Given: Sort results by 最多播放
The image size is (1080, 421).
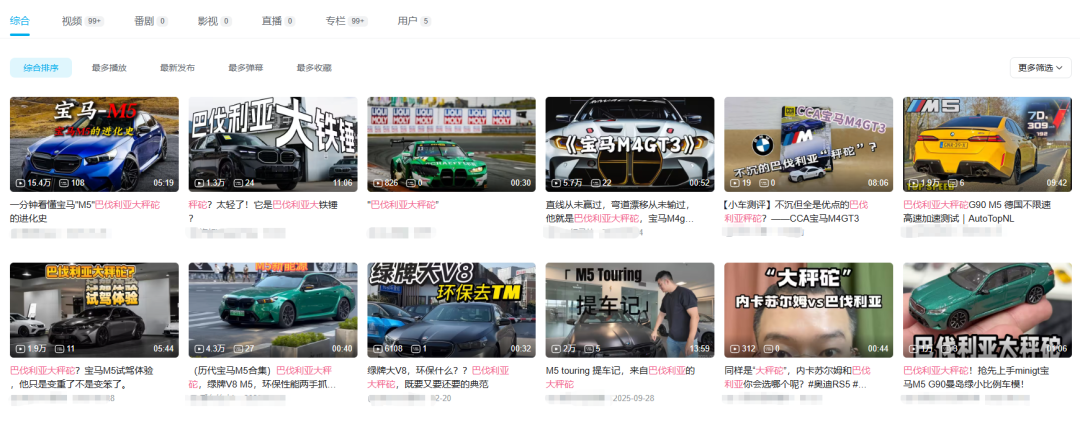Looking at the screenshot, I should (109, 68).
